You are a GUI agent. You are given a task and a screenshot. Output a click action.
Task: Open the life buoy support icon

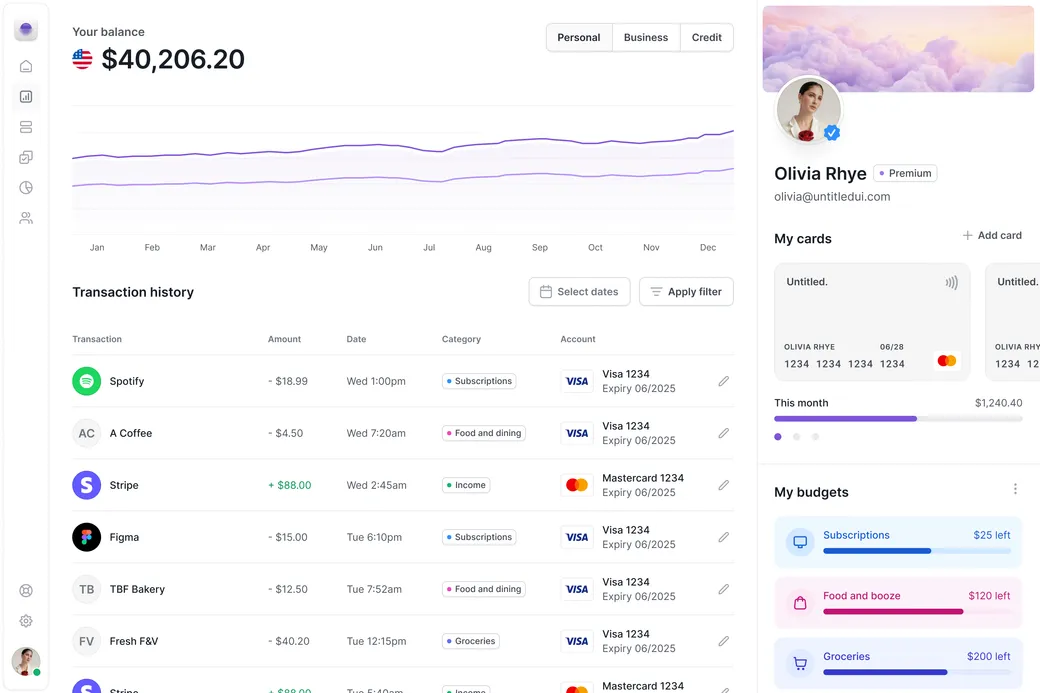[x=26, y=591]
